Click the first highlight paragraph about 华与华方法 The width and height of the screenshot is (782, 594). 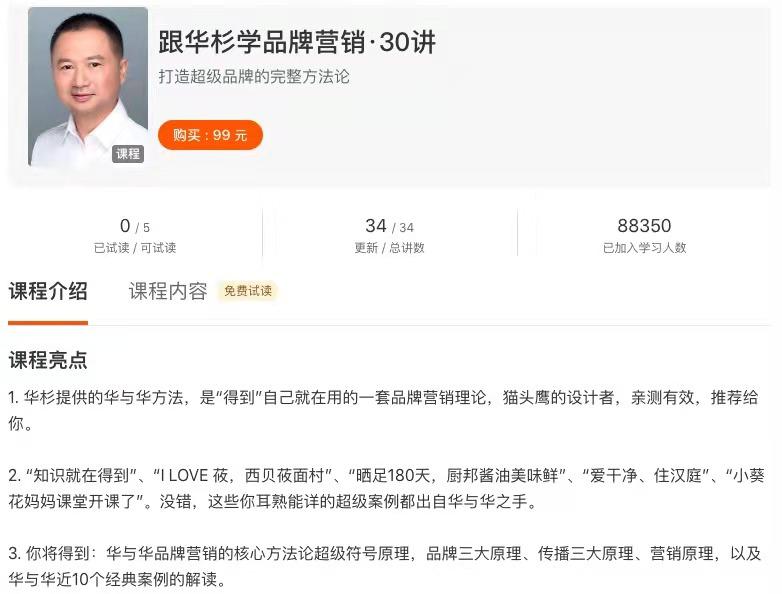[x=383, y=410]
